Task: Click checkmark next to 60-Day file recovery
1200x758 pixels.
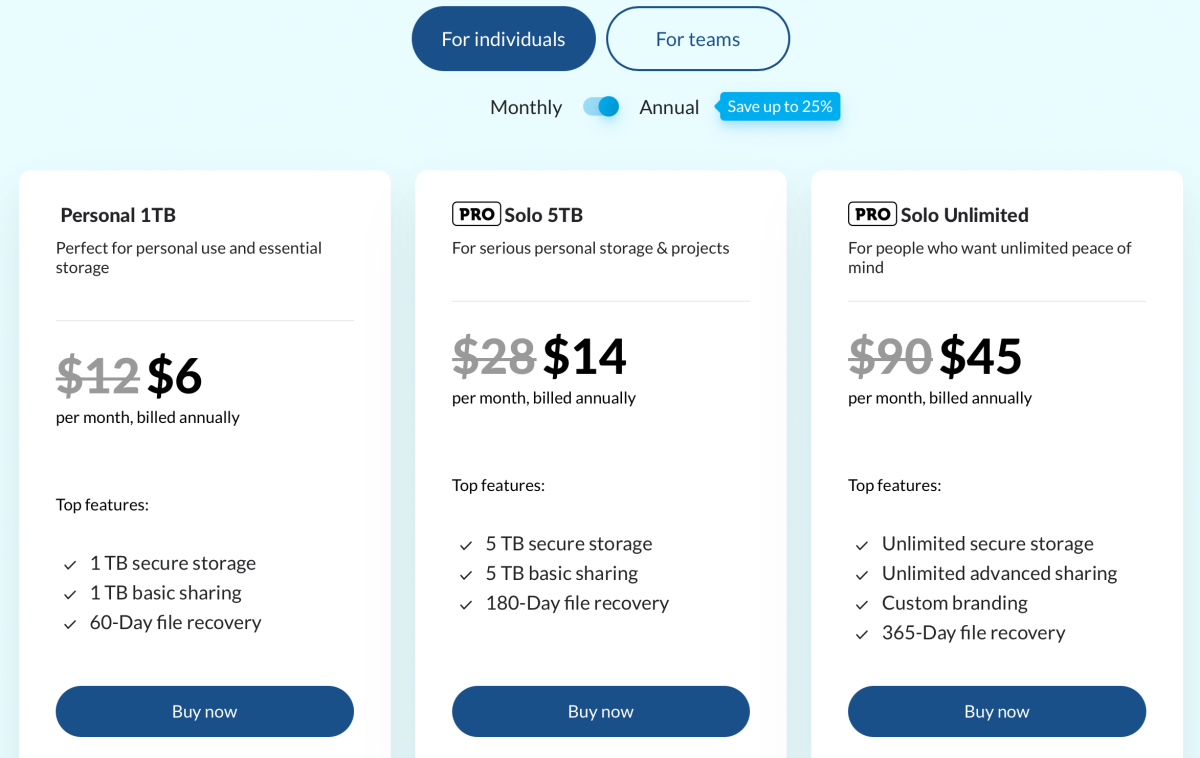Action: pyautogui.click(x=70, y=624)
